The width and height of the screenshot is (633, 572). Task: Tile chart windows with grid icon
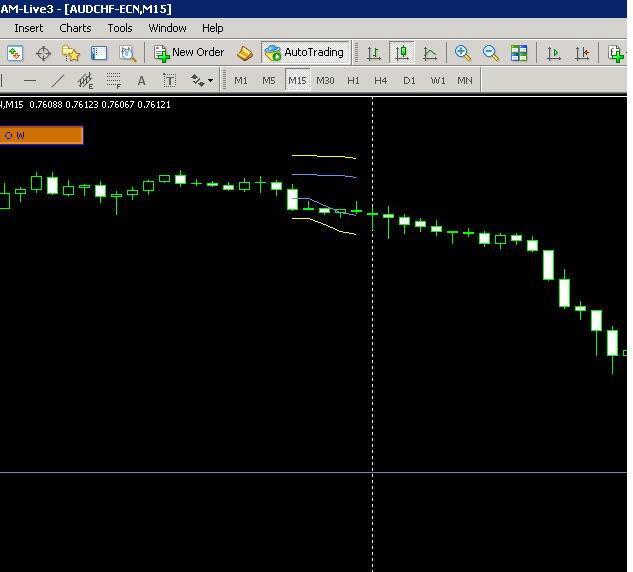coord(519,53)
